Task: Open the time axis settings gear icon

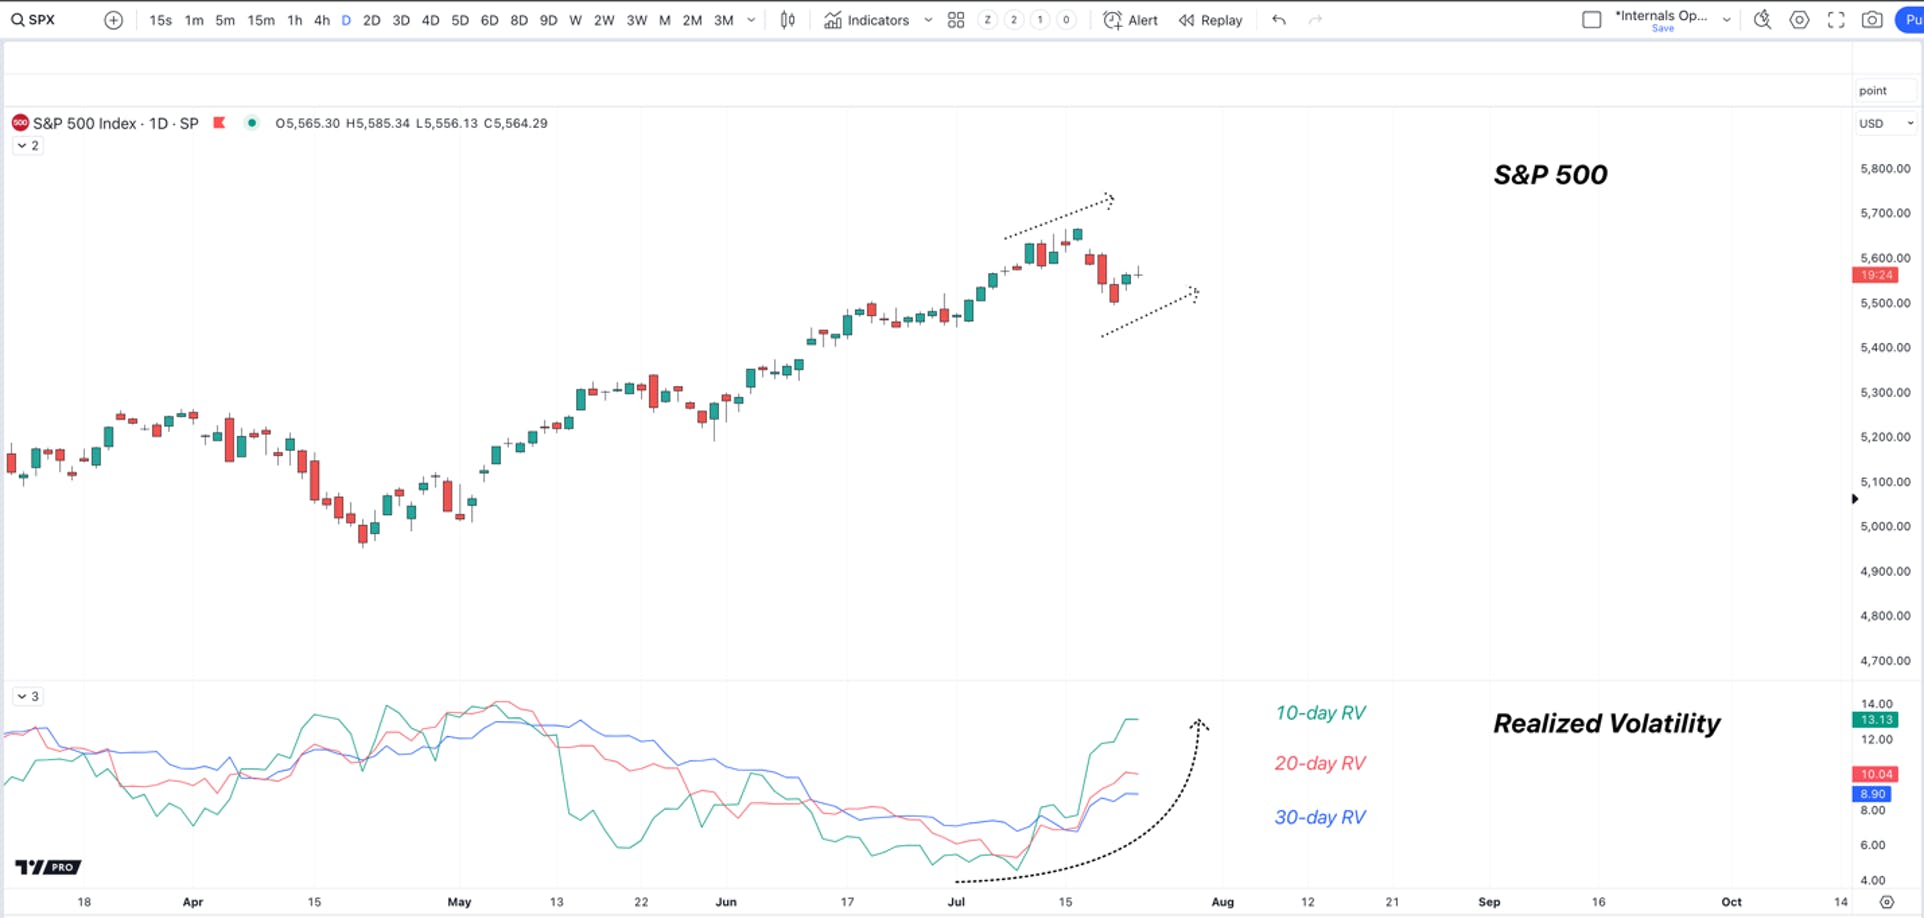Action: pos(1887,902)
